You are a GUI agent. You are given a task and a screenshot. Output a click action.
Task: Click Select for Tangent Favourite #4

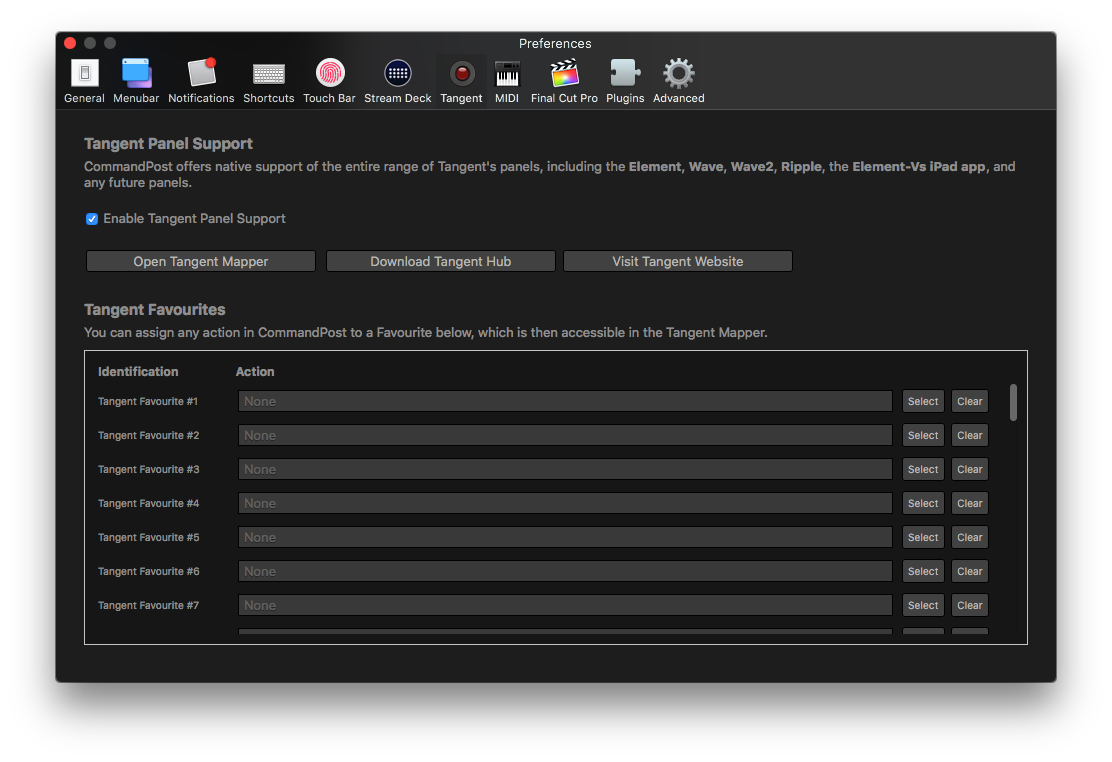click(923, 504)
